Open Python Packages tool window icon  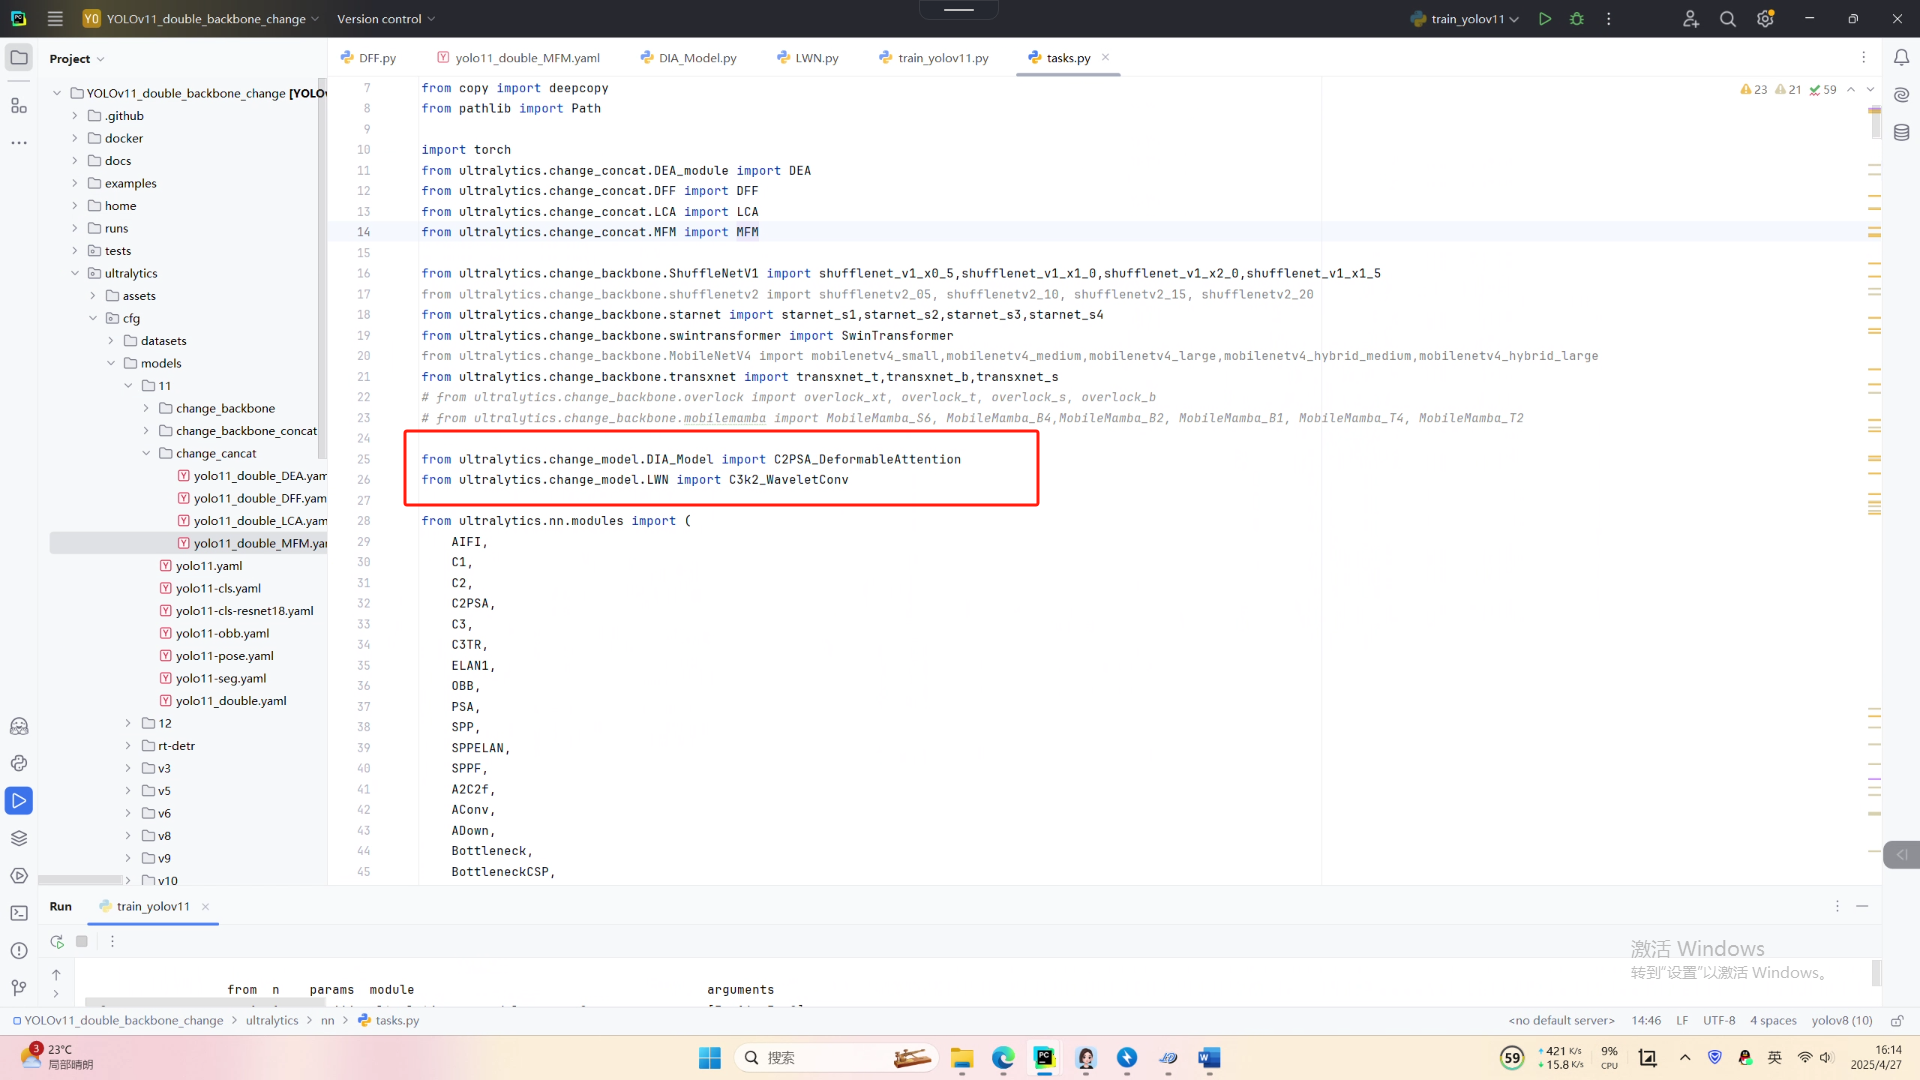click(x=19, y=838)
